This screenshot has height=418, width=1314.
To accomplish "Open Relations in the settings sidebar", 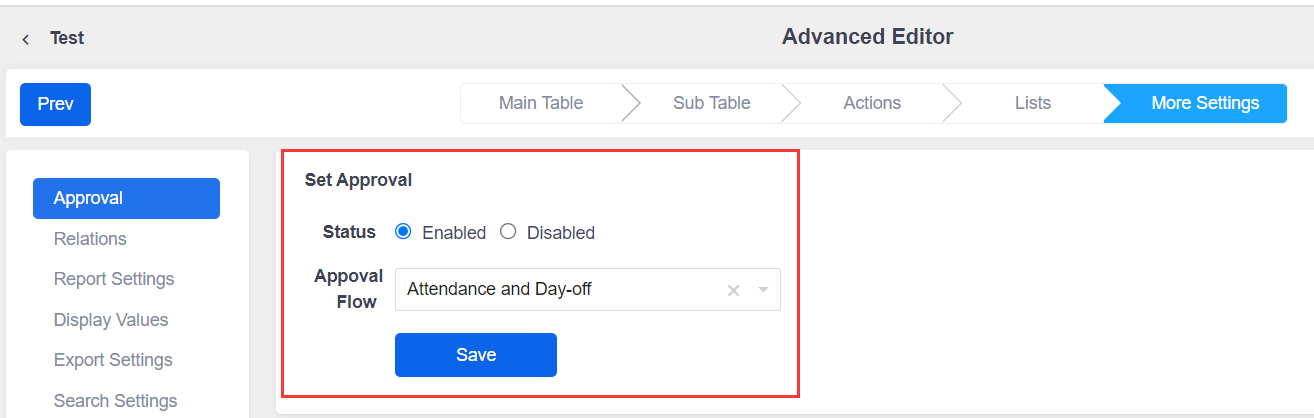I will point(90,239).
